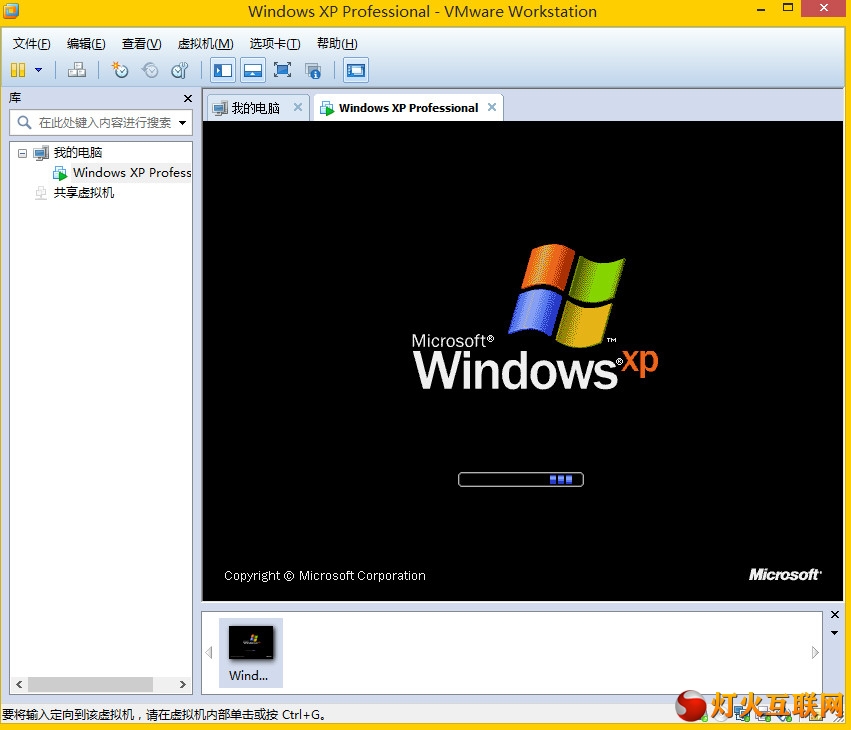Close the VMware Workstation window
This screenshot has height=730, width=851.
coord(823,8)
